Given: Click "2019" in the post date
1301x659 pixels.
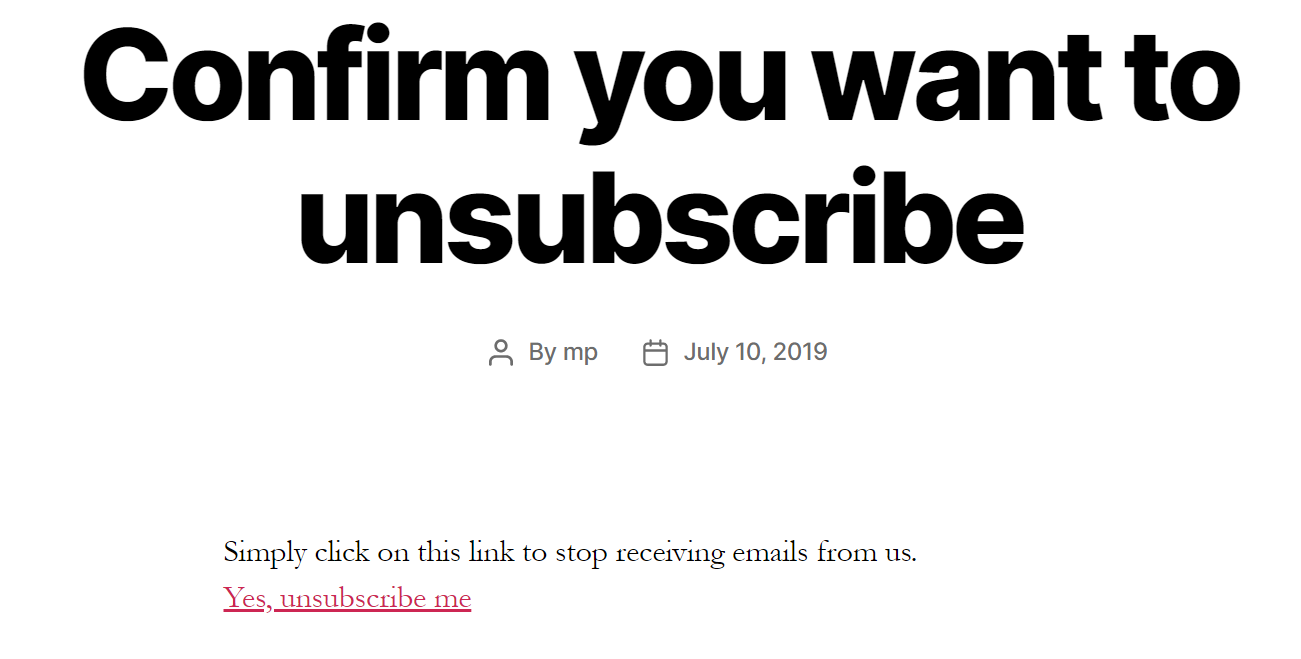Looking at the screenshot, I should coord(800,352).
